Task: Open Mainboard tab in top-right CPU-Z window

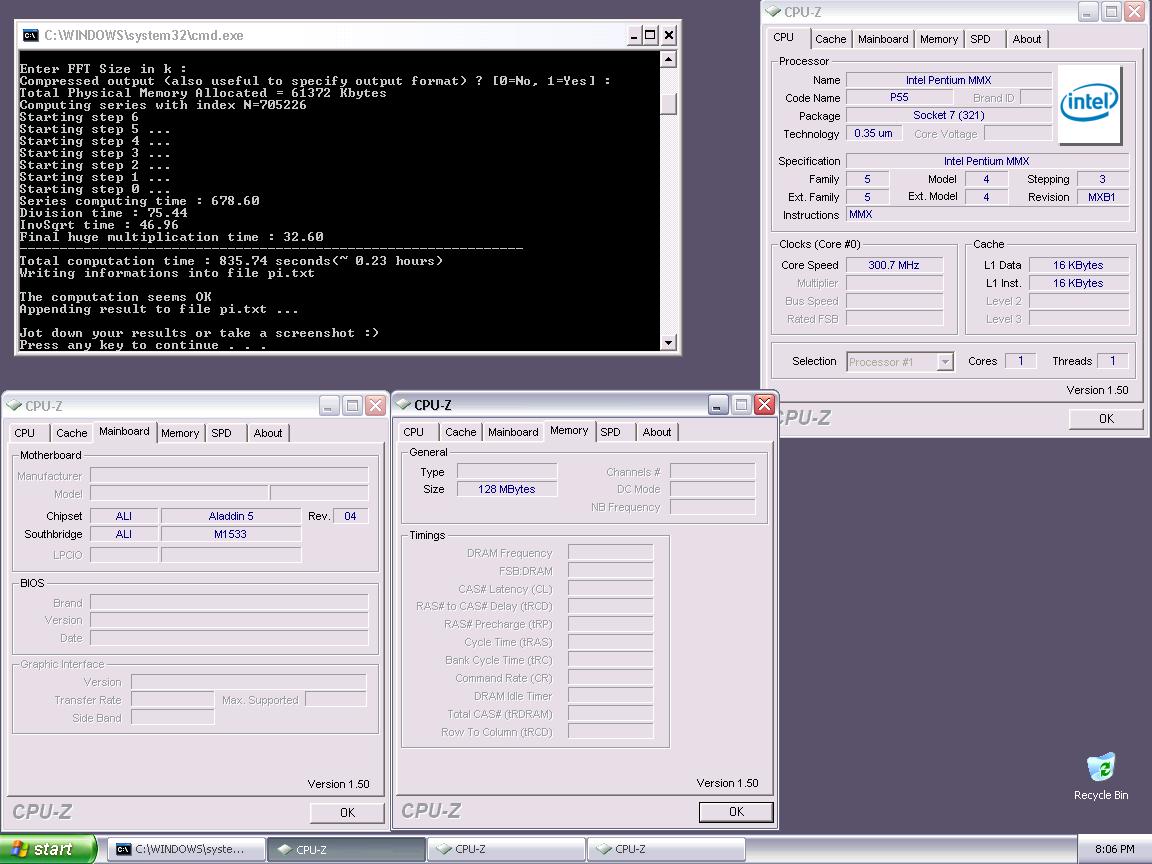Action: pyautogui.click(x=882, y=39)
